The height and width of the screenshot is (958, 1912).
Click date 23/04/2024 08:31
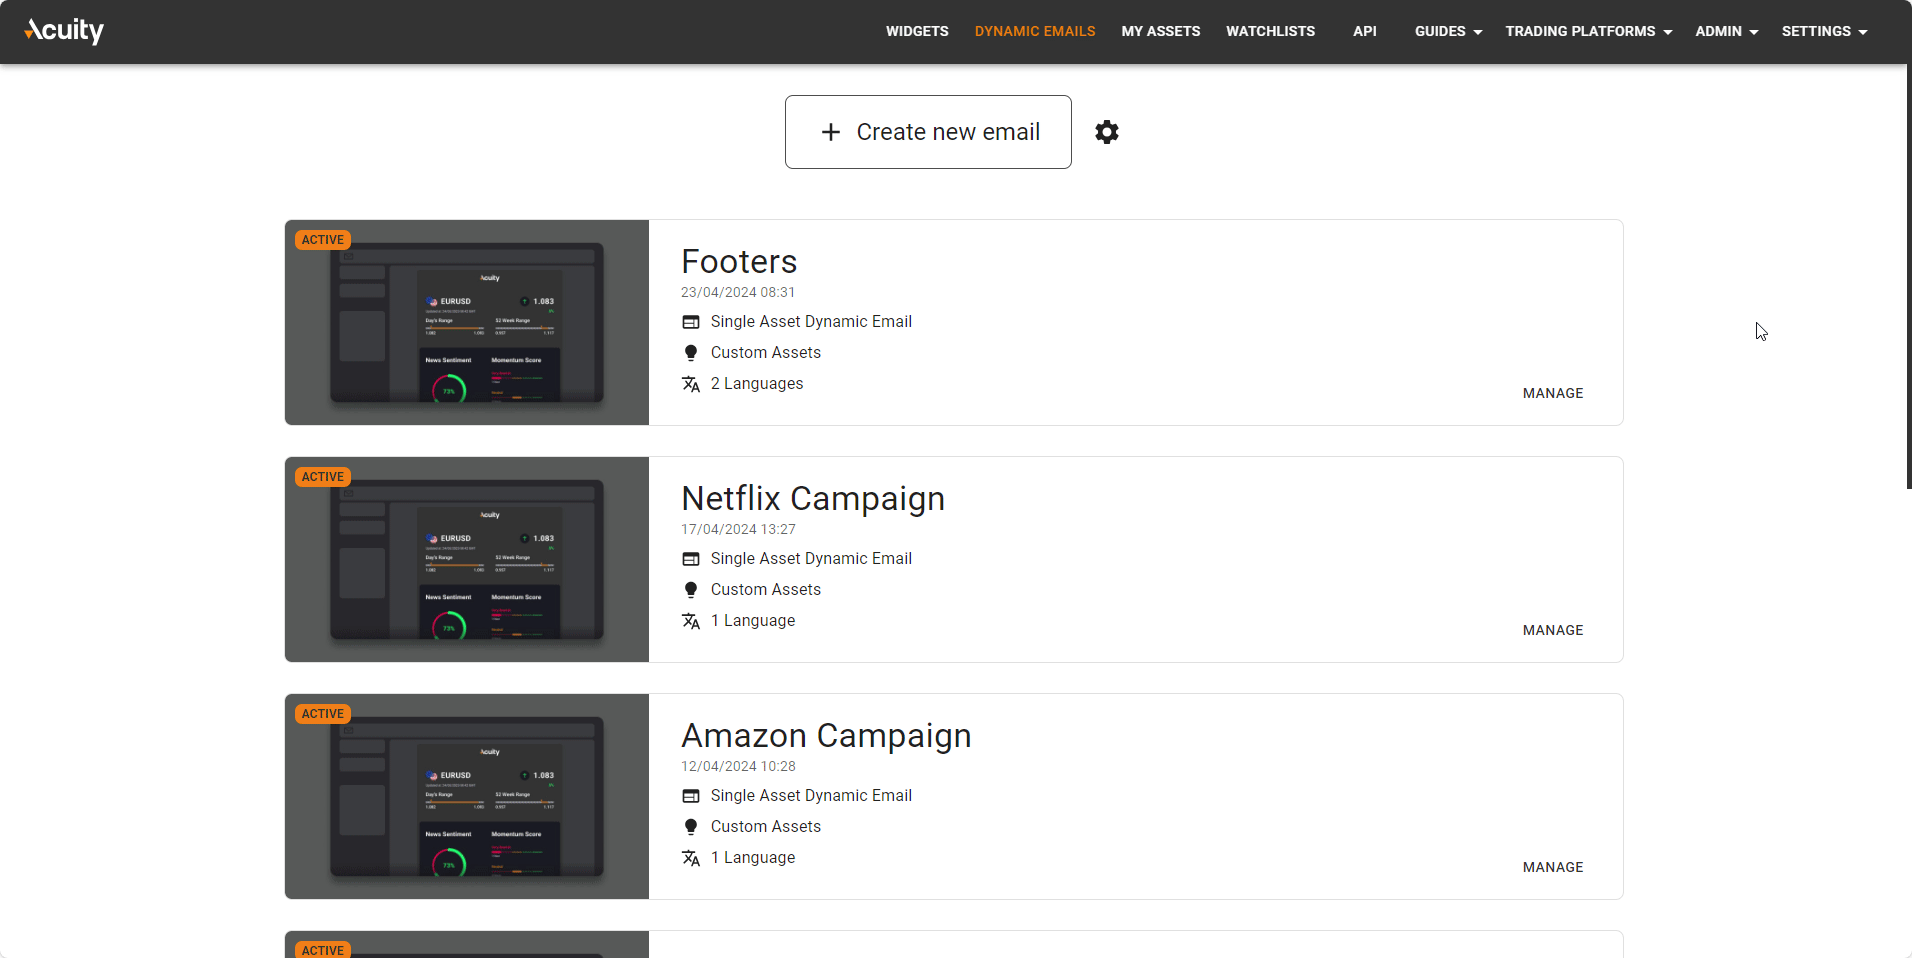point(738,292)
